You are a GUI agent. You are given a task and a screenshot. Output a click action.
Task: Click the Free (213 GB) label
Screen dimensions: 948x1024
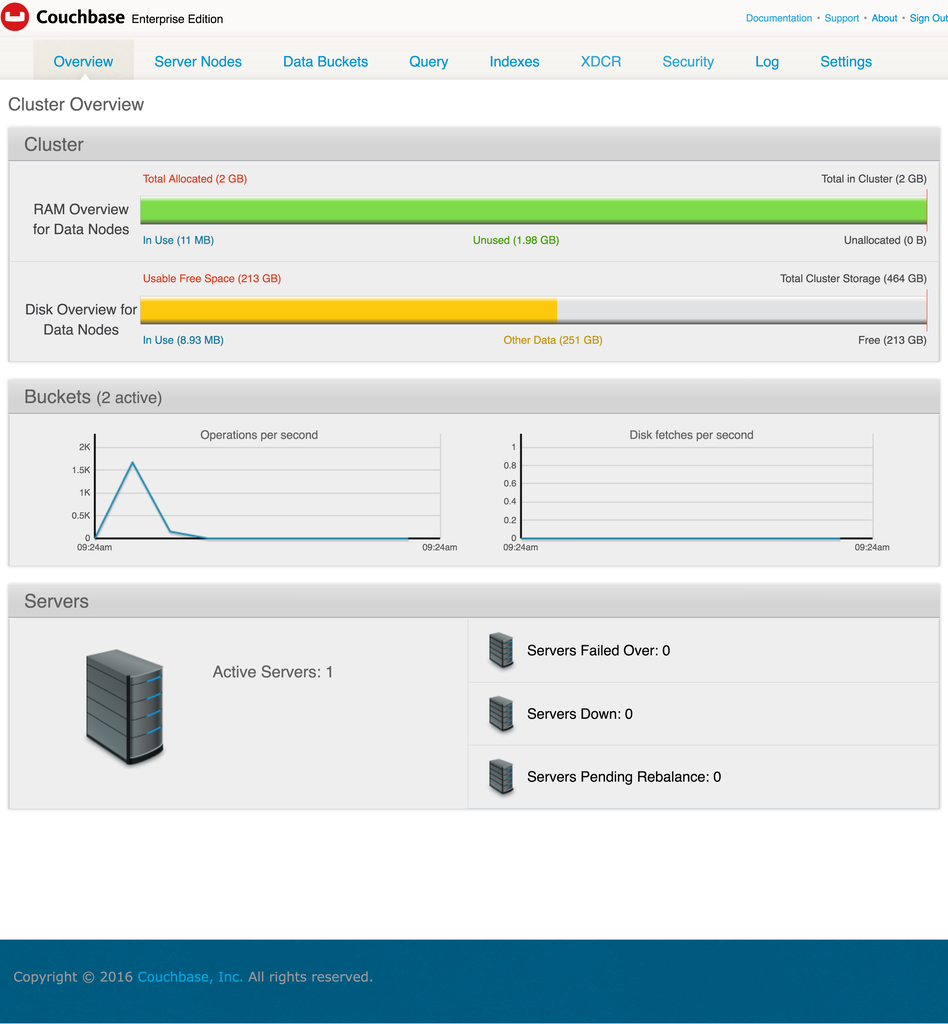coord(892,340)
